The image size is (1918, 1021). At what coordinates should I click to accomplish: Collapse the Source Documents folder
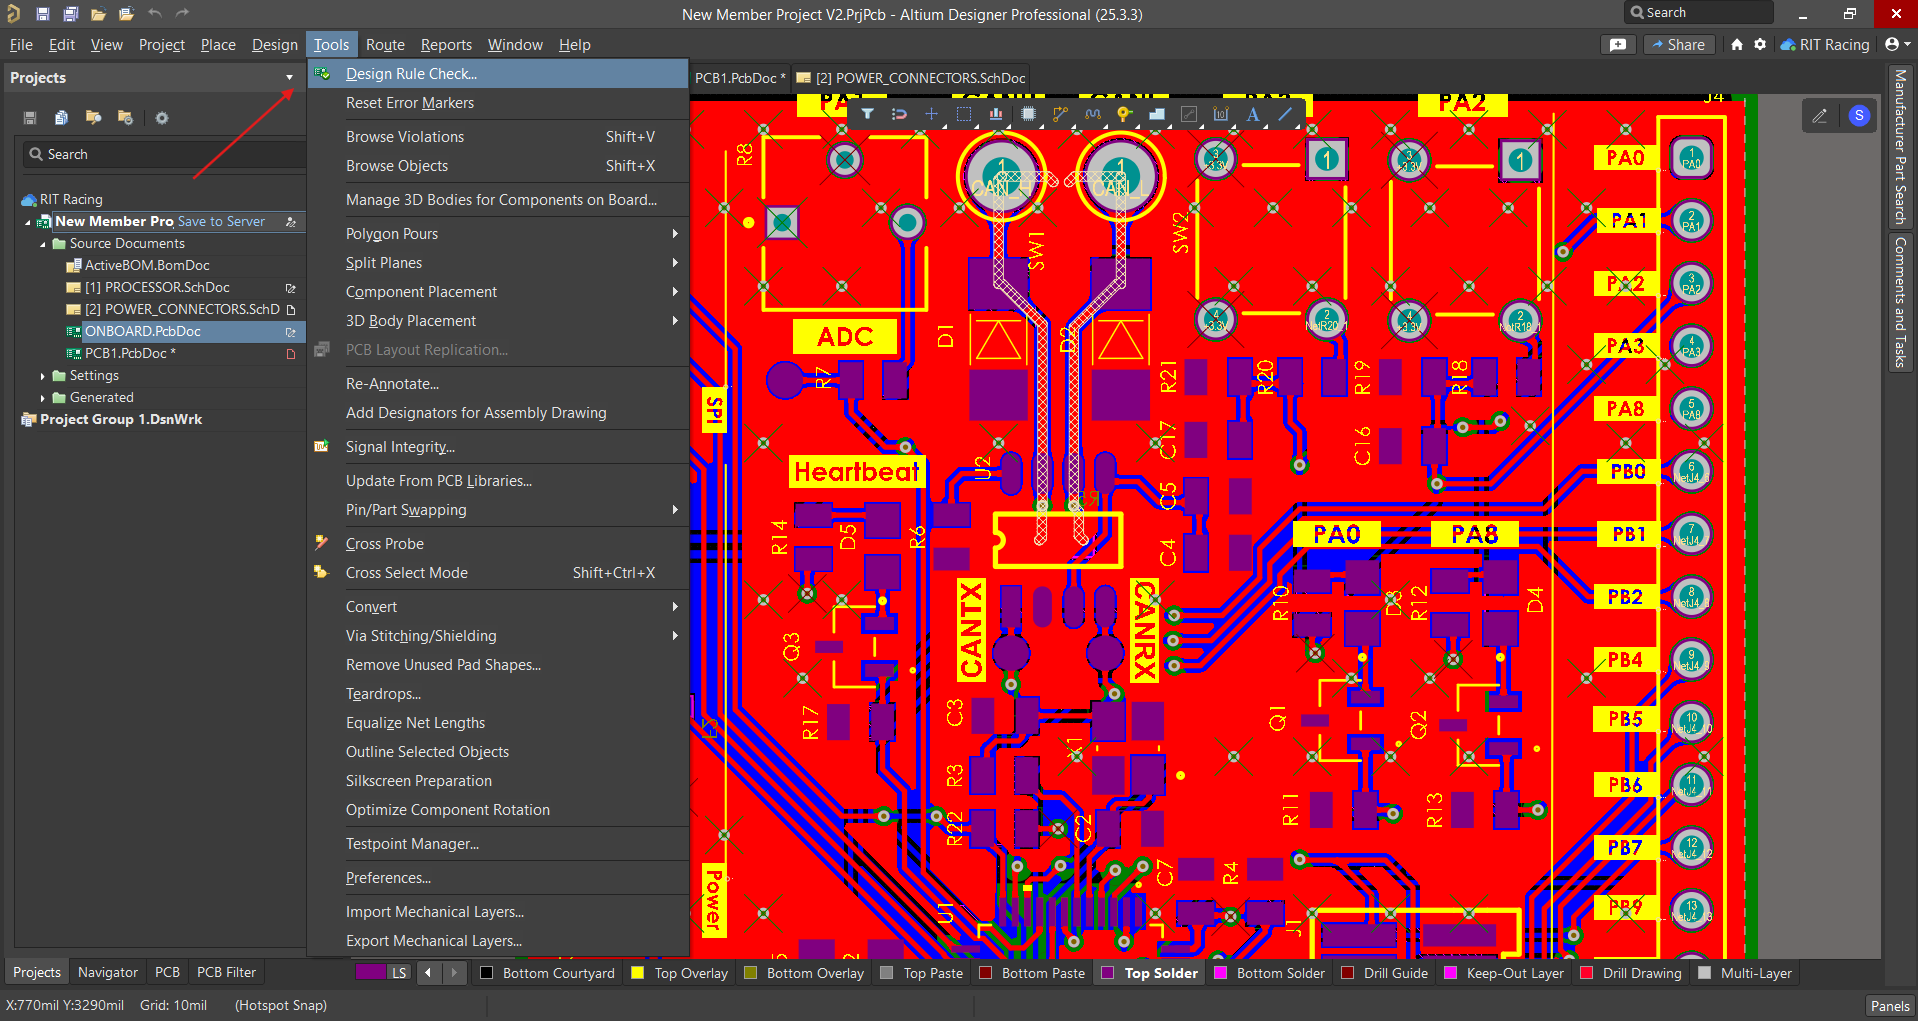click(x=43, y=244)
